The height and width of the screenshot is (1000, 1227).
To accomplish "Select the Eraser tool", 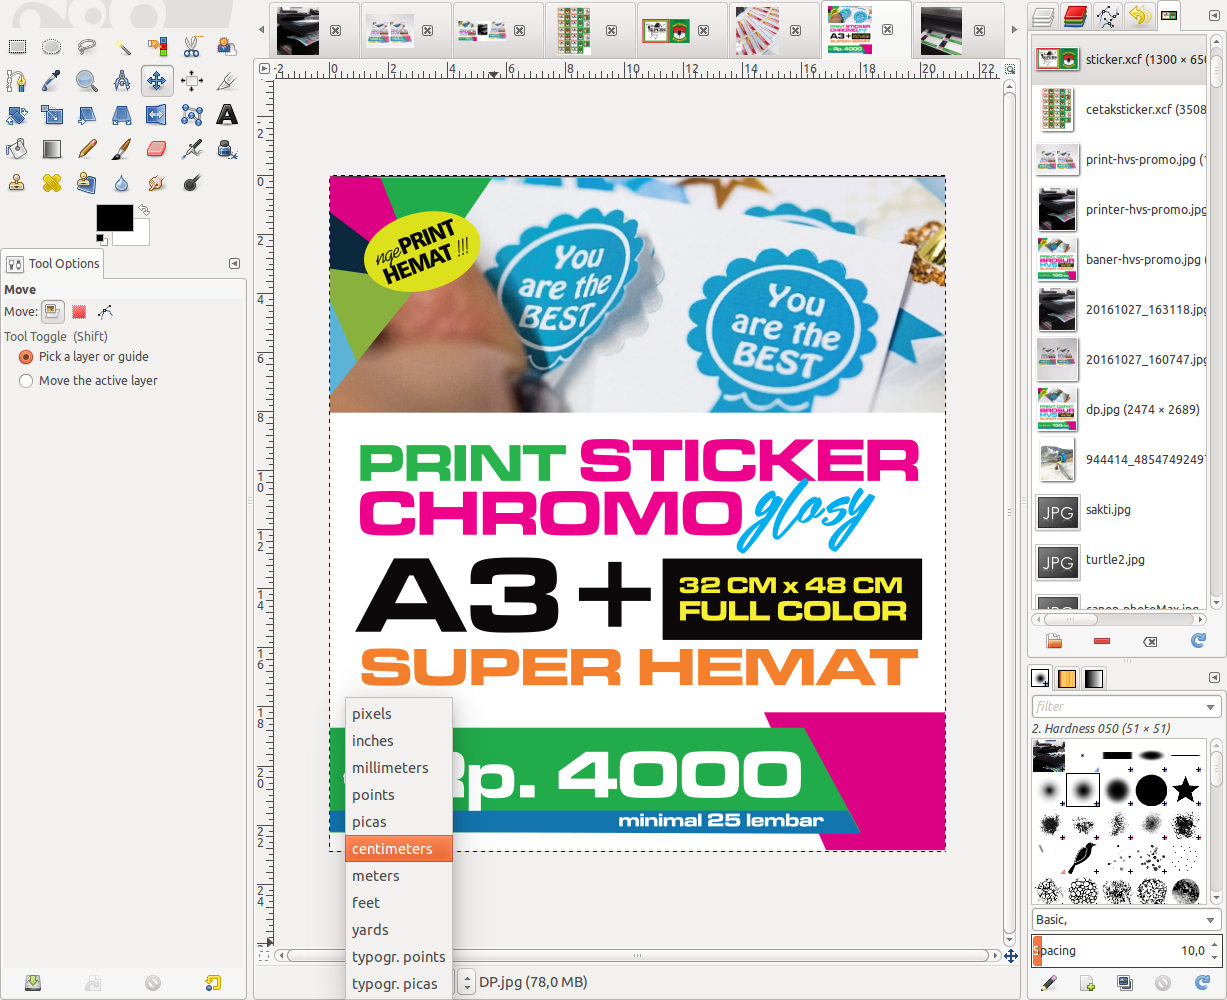I will pos(156,148).
